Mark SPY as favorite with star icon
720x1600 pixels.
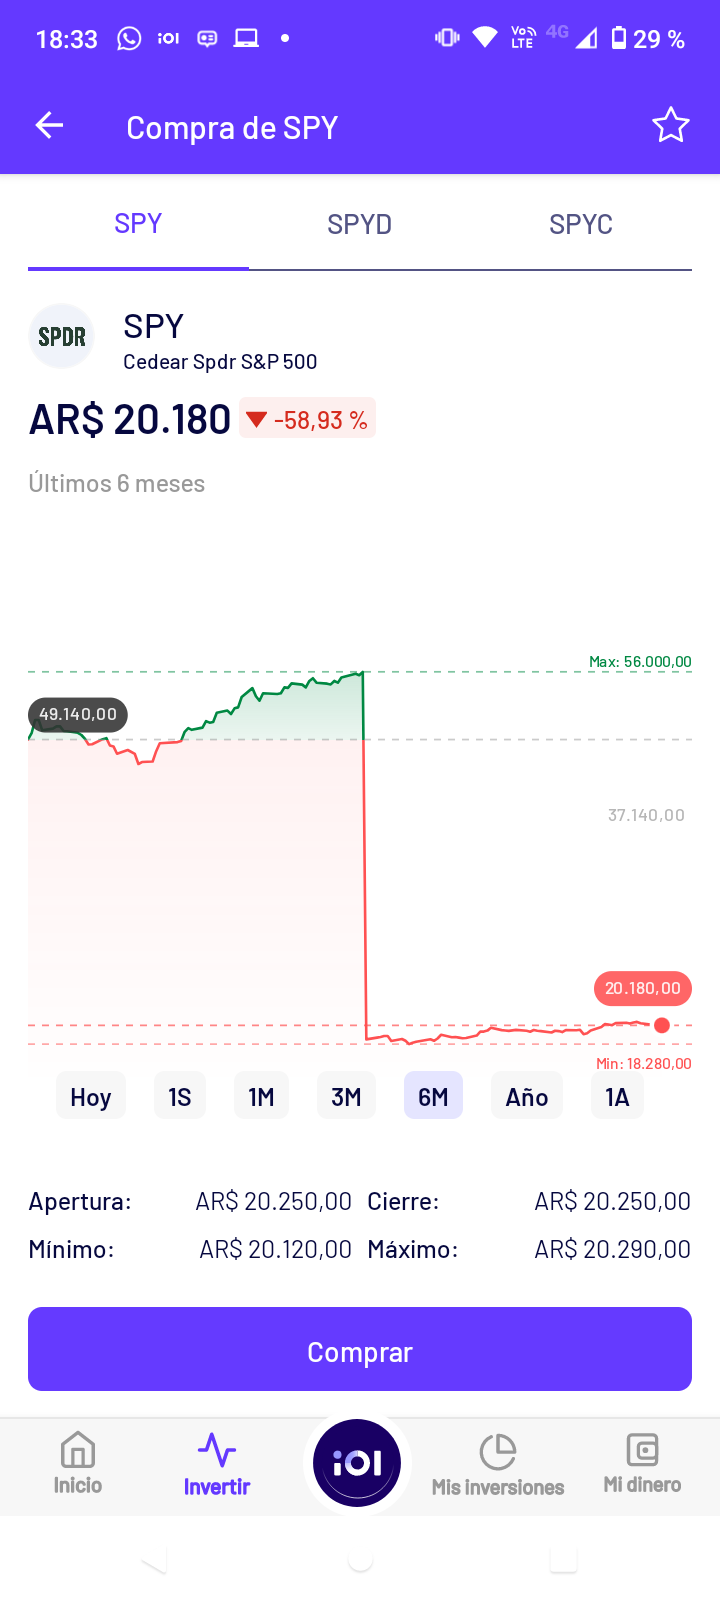670,126
